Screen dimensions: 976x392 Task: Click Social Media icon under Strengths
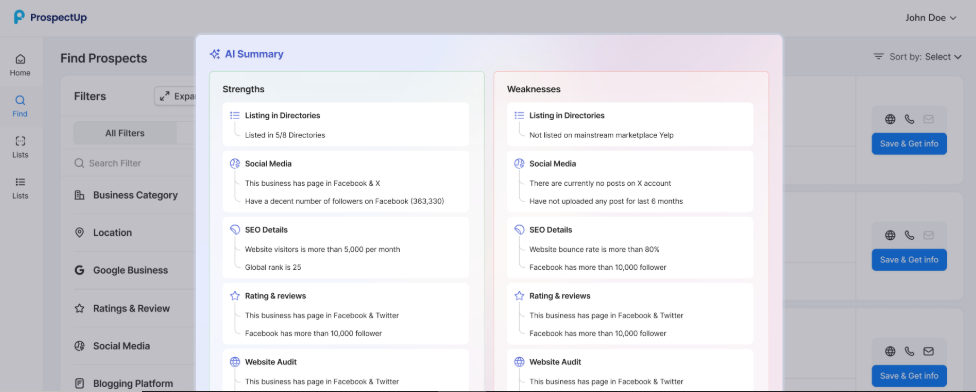[235, 164]
